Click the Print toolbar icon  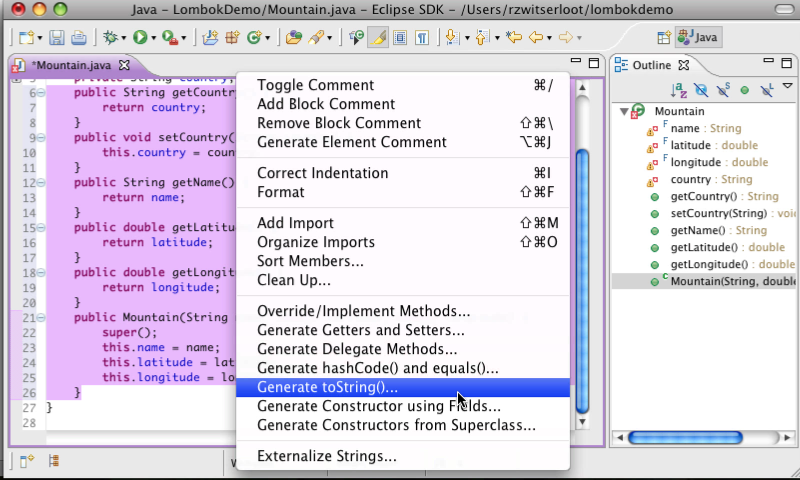[77, 38]
